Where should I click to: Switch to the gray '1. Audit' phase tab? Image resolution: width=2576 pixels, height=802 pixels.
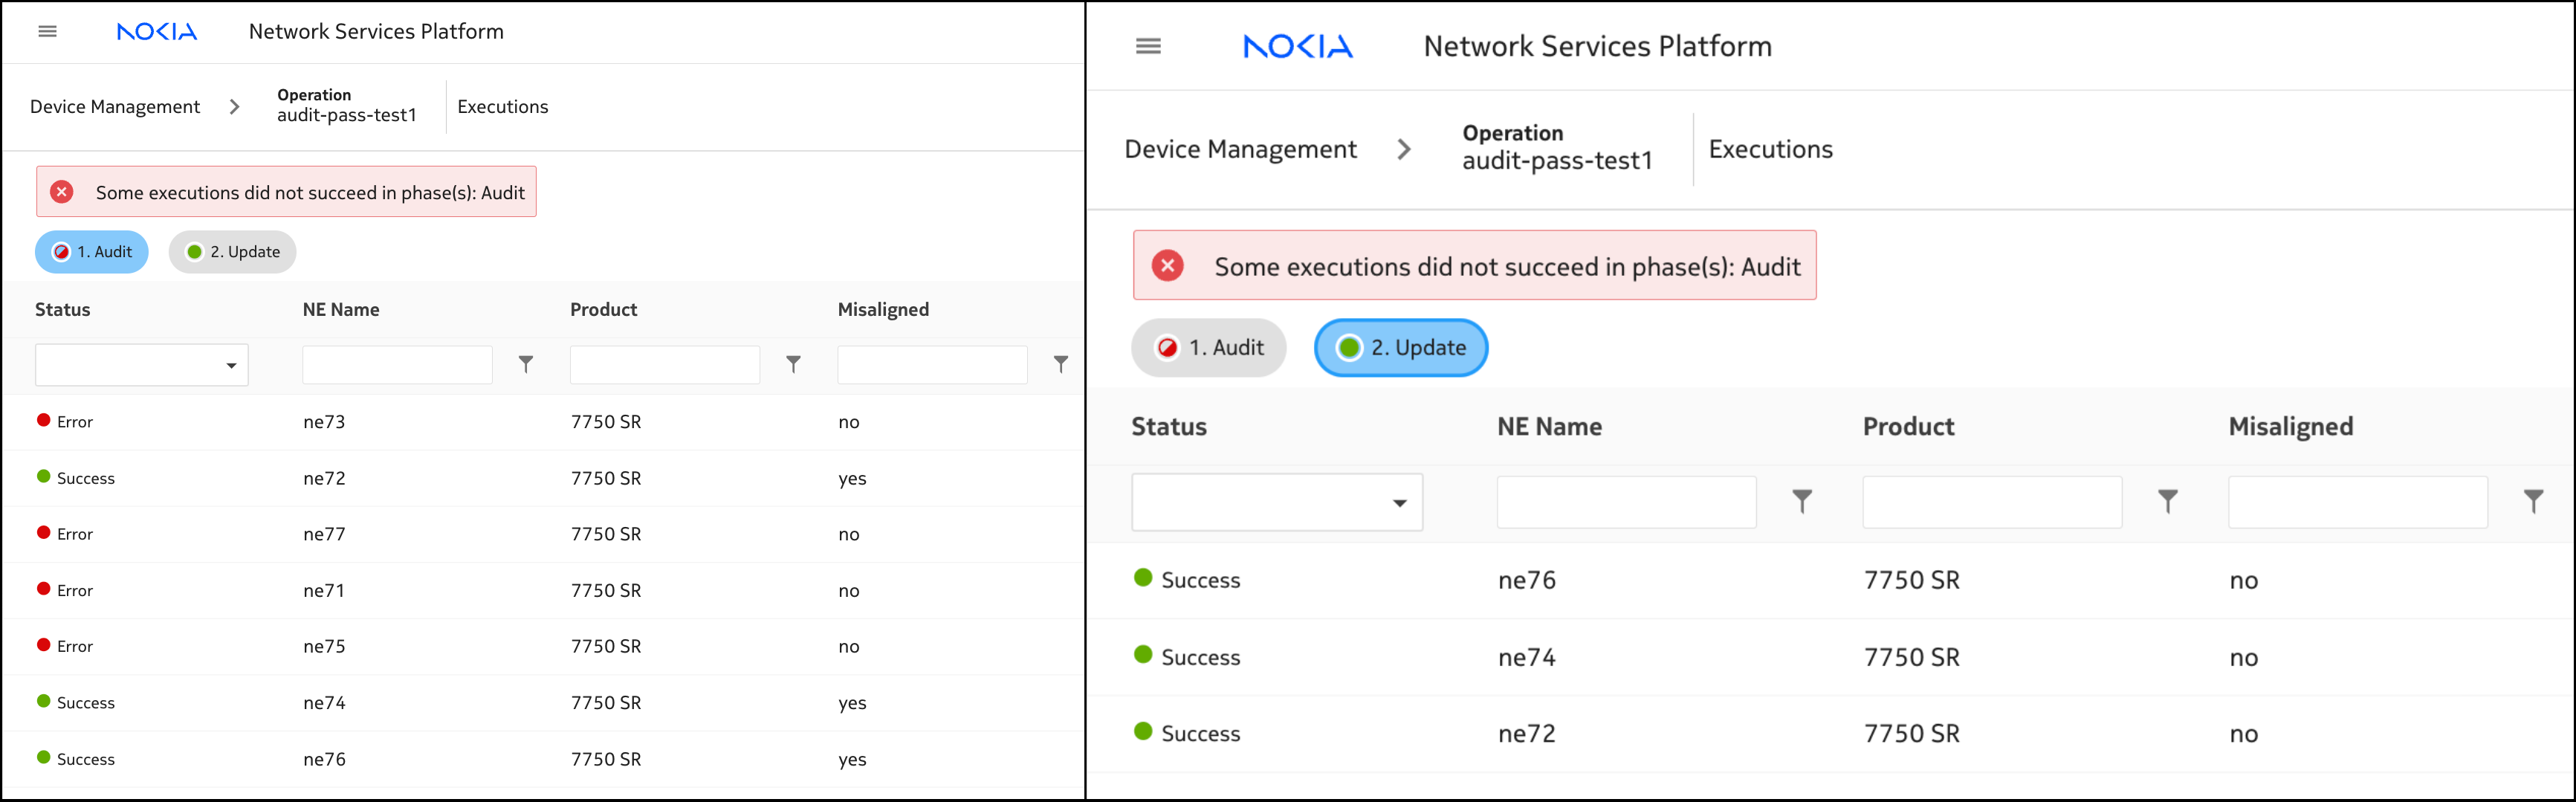1208,348
